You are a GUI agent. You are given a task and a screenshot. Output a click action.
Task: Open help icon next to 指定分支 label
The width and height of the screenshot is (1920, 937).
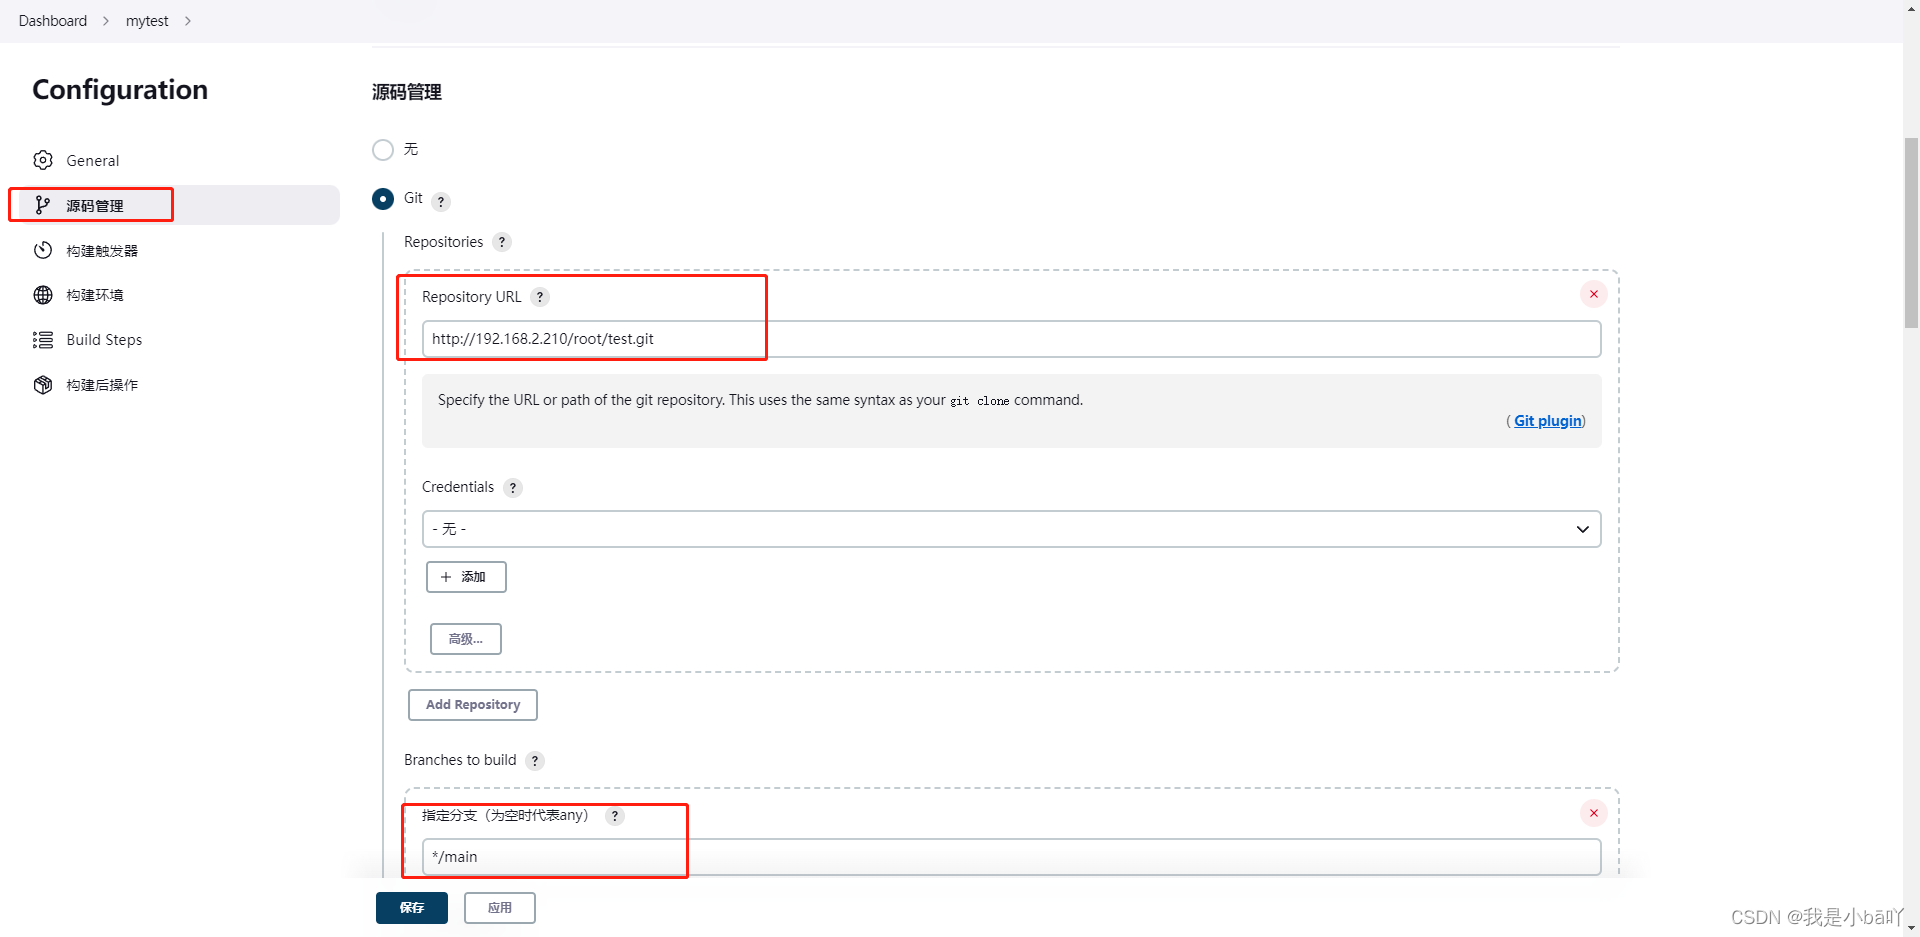tap(615, 816)
